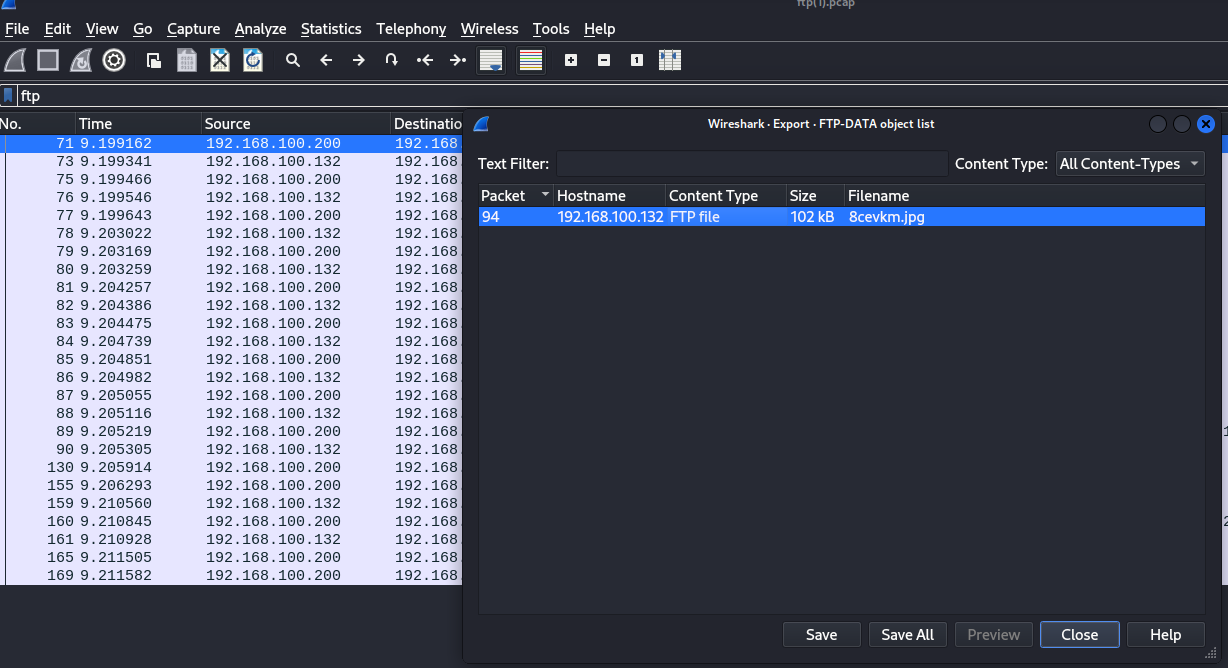The width and height of the screenshot is (1228, 668).
Task: Click the Save button
Action: pyautogui.click(x=821, y=635)
